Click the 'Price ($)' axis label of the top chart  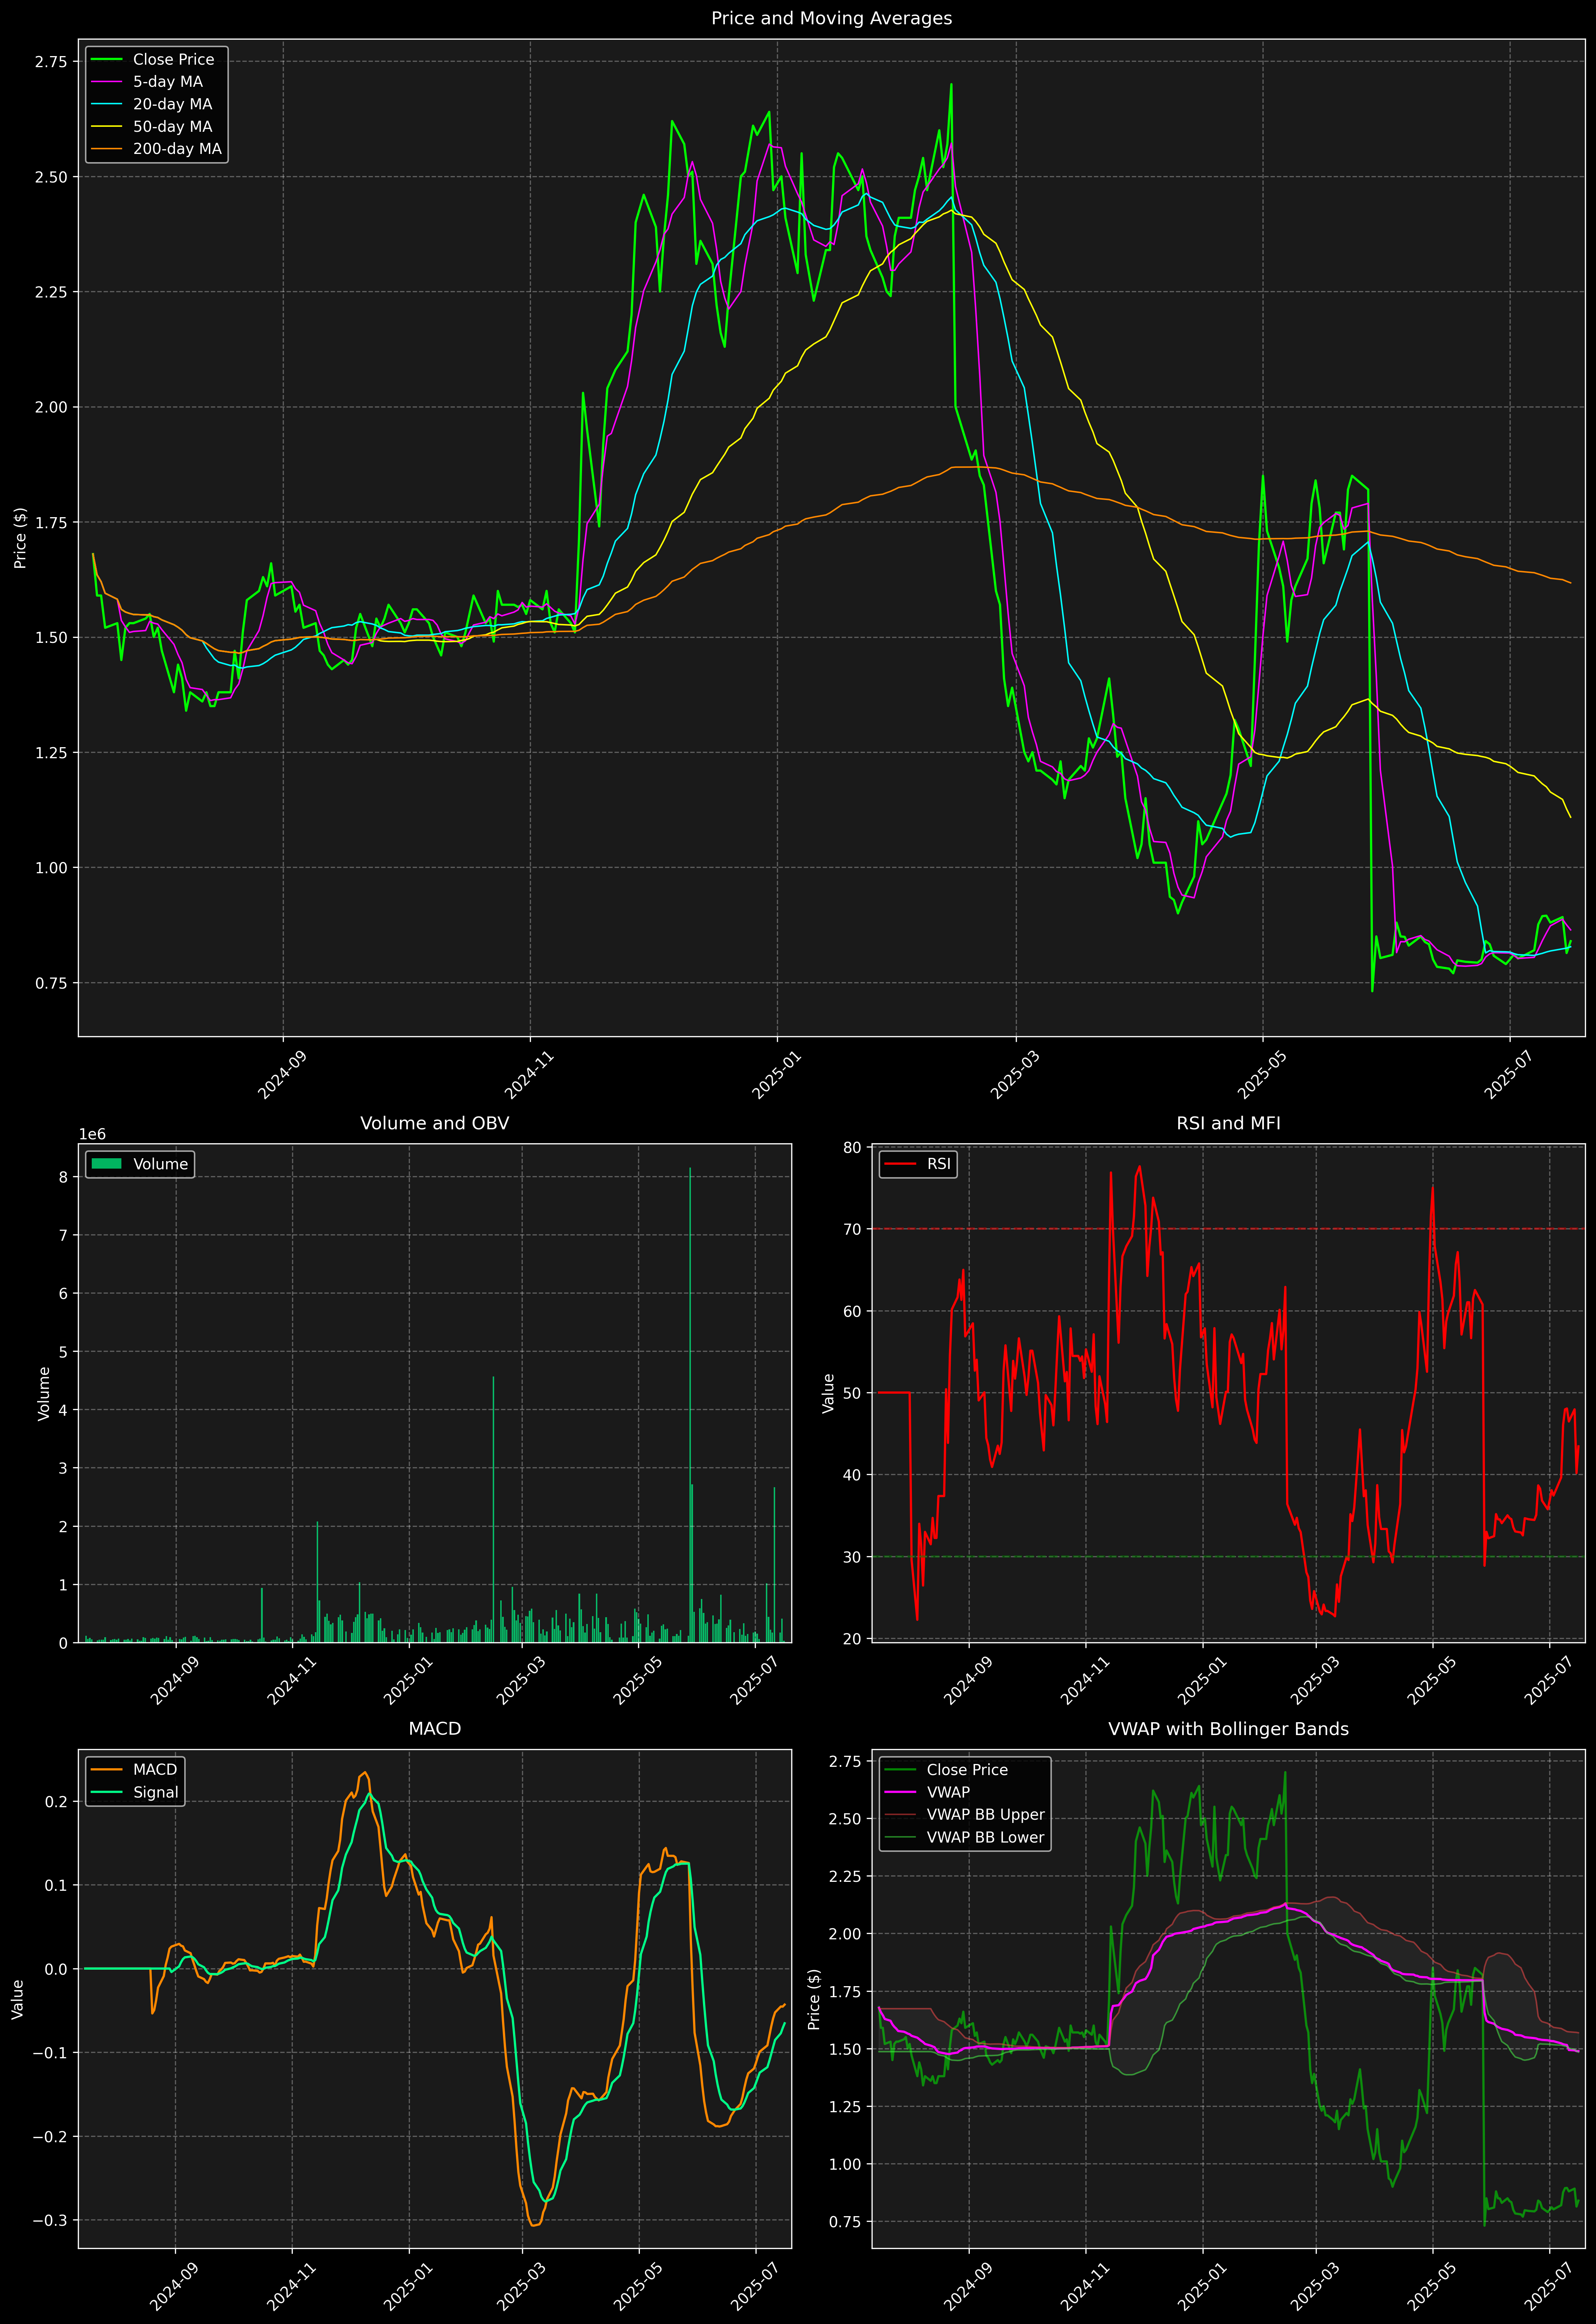[20, 538]
